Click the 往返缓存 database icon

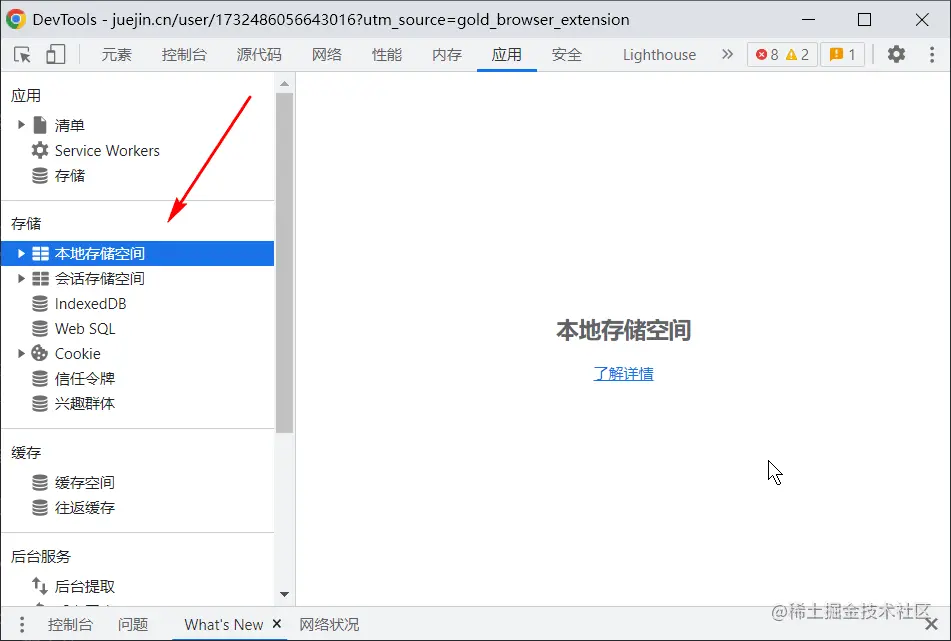tap(40, 508)
